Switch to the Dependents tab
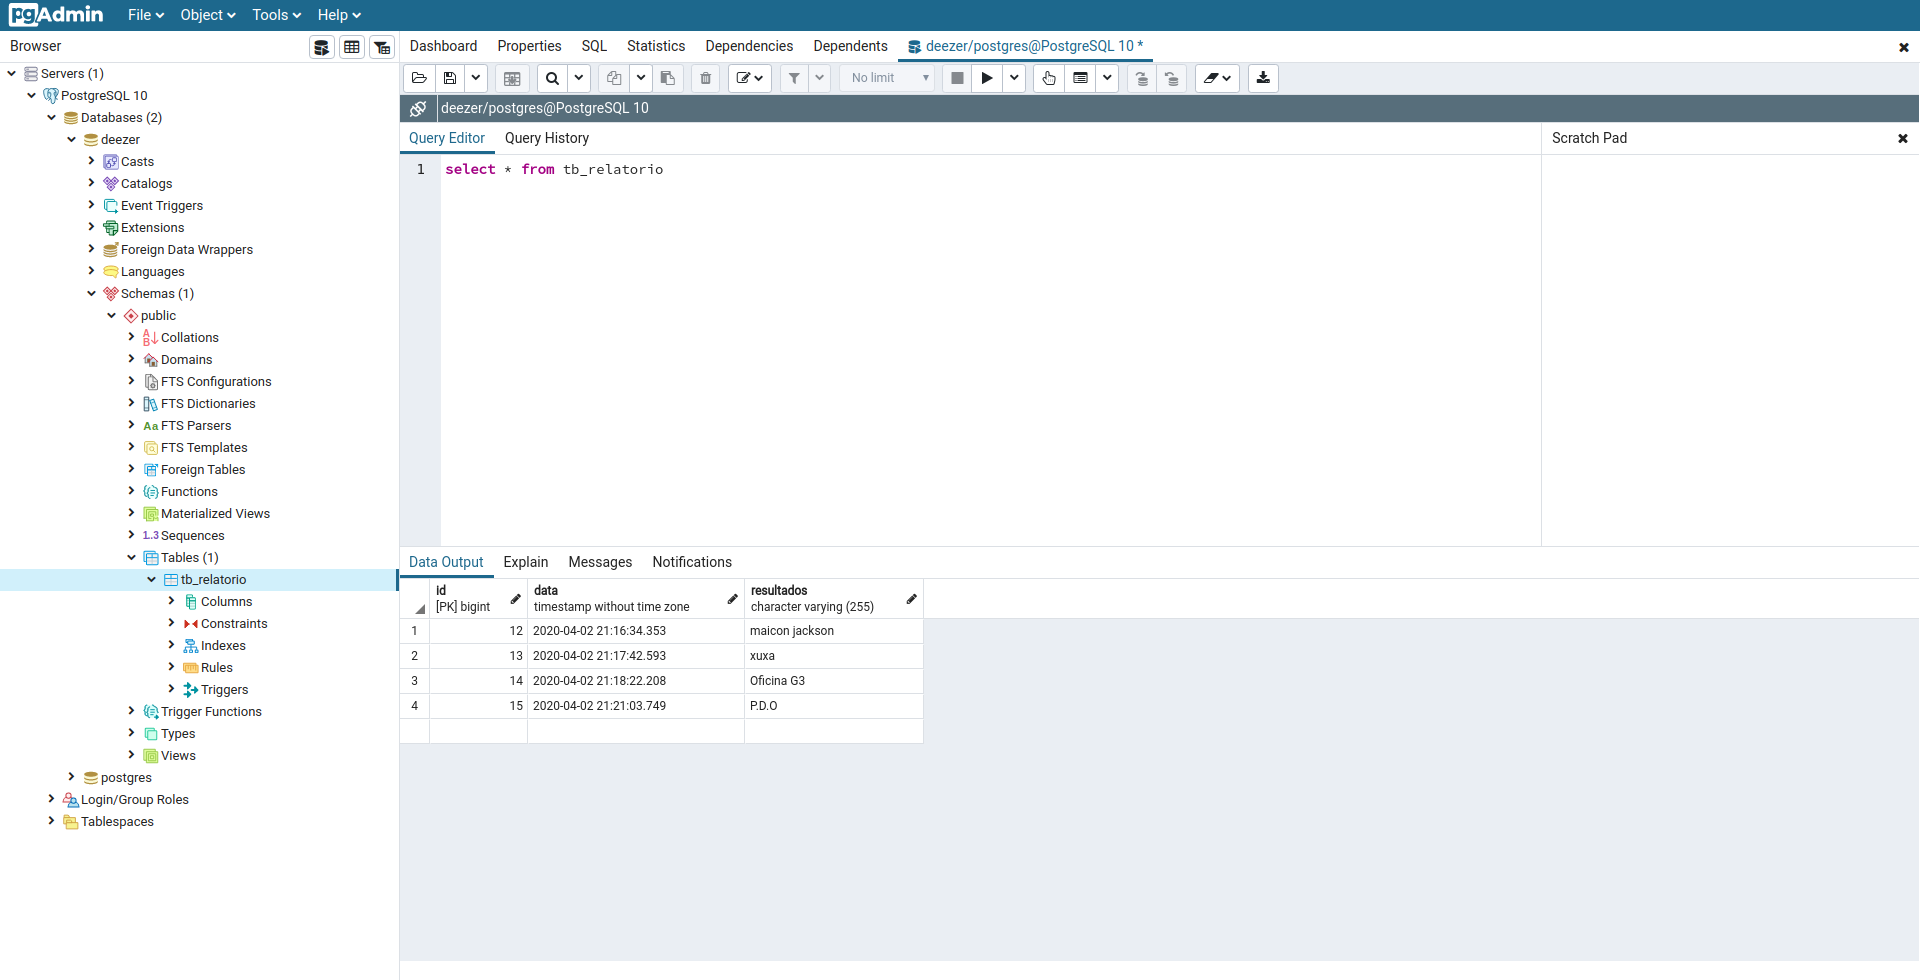 click(x=850, y=46)
